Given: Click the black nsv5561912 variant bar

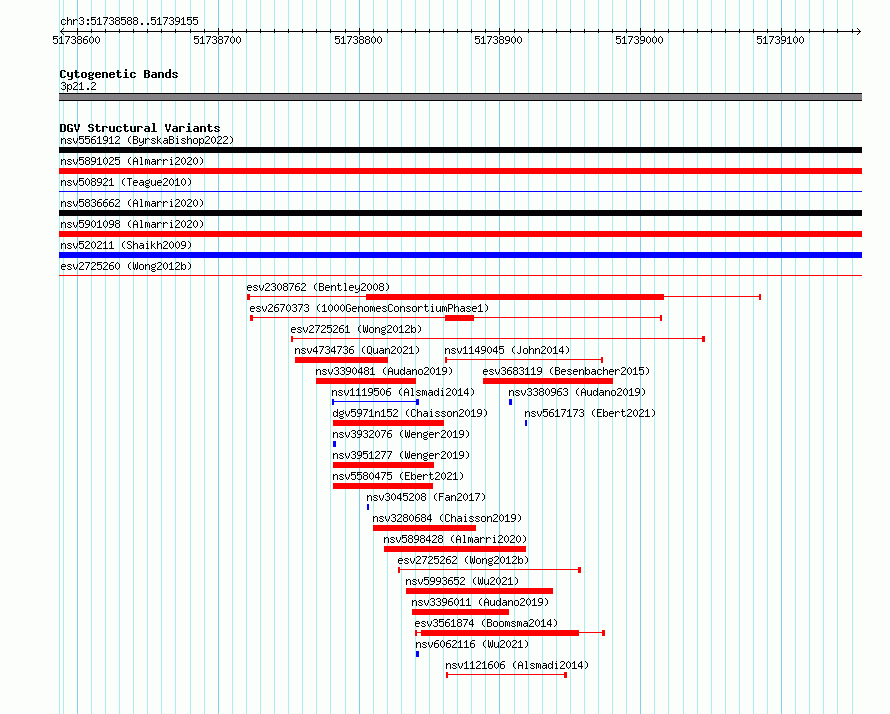Looking at the screenshot, I should (460, 150).
